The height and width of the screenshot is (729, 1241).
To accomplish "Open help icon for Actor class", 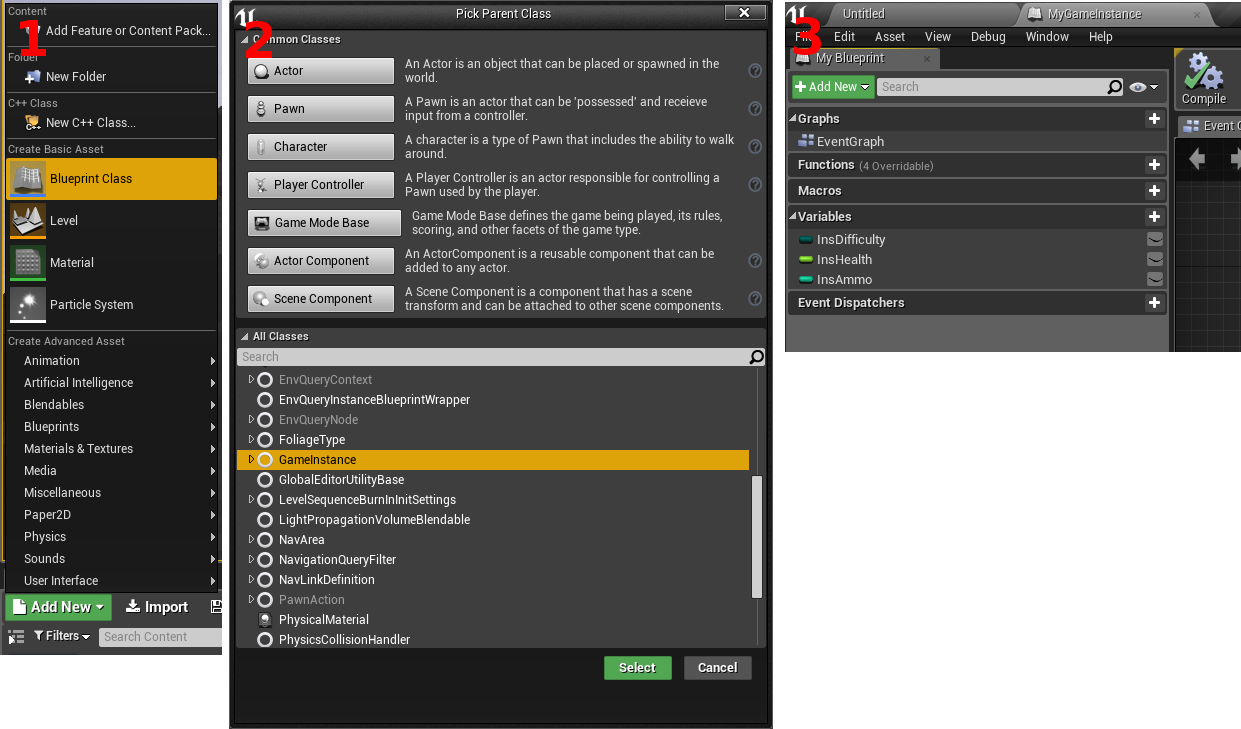I will point(755,71).
